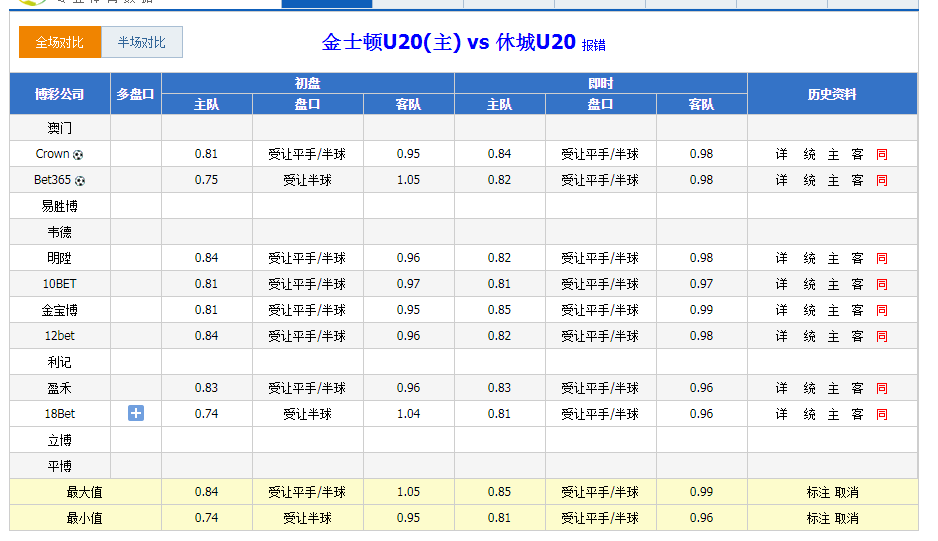Click 最大值 initial away odds 1.05
Viewport: 938px width, 541px height.
[409, 492]
